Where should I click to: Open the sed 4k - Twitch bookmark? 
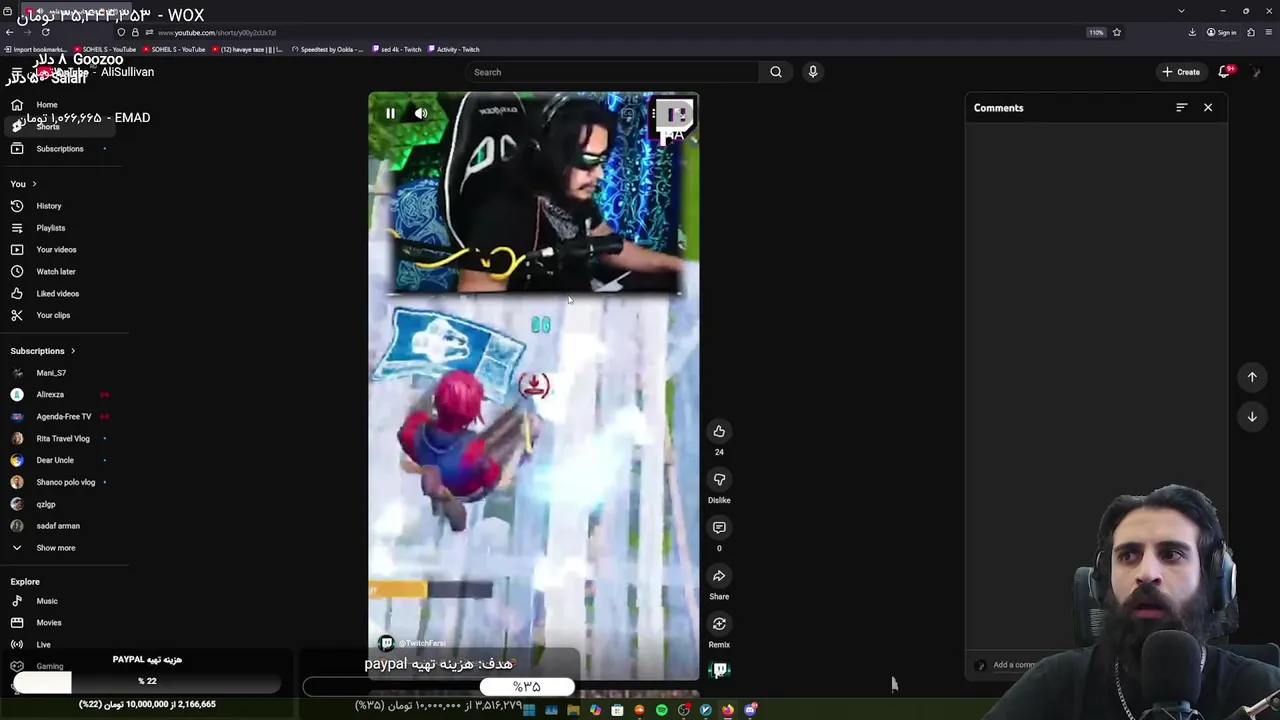[396, 49]
